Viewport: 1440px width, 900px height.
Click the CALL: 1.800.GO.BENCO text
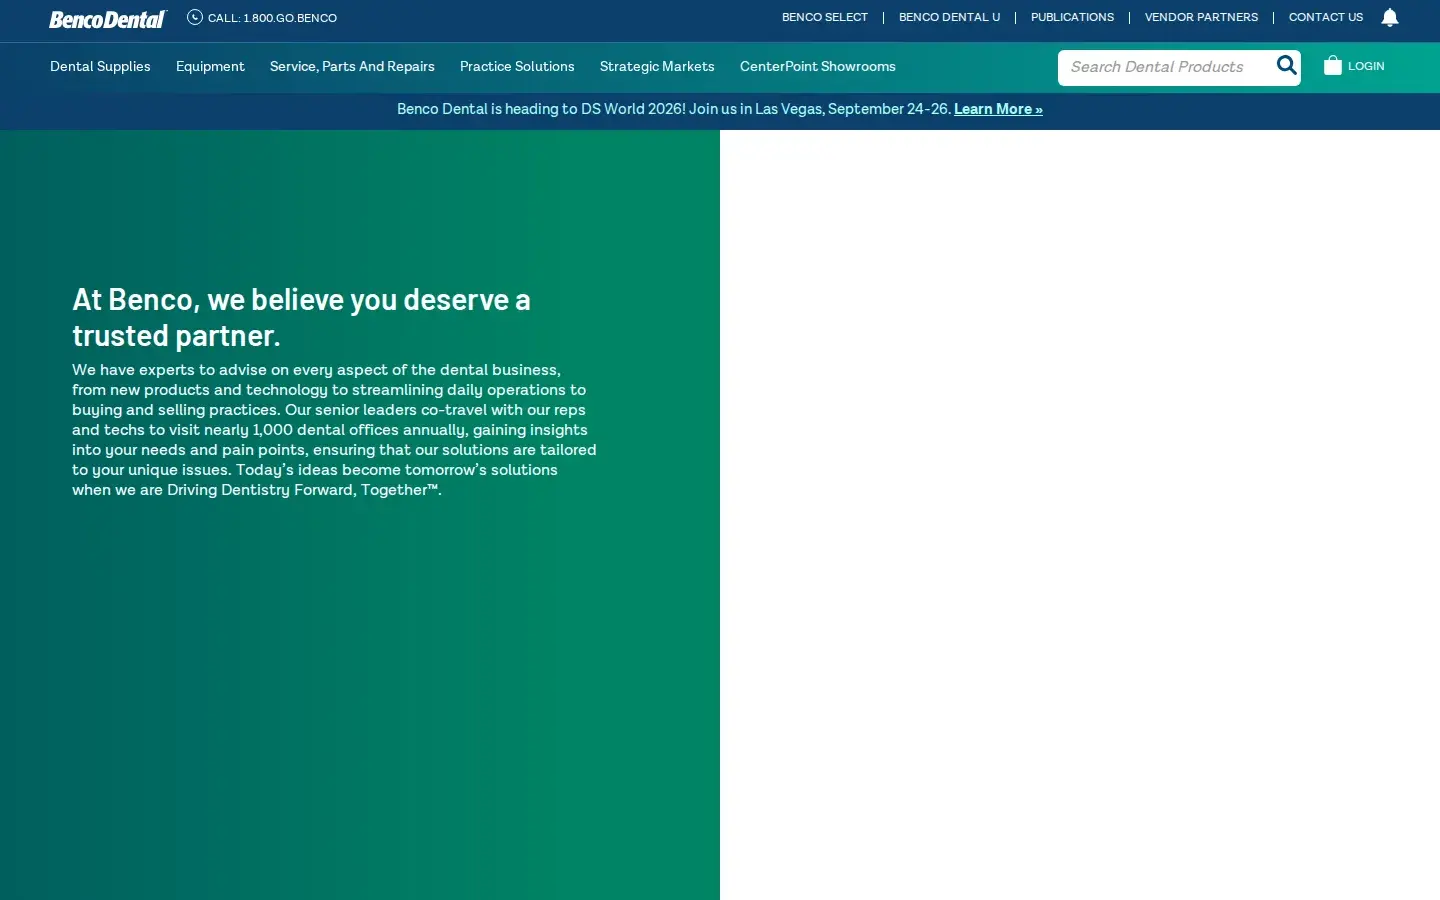[272, 18]
